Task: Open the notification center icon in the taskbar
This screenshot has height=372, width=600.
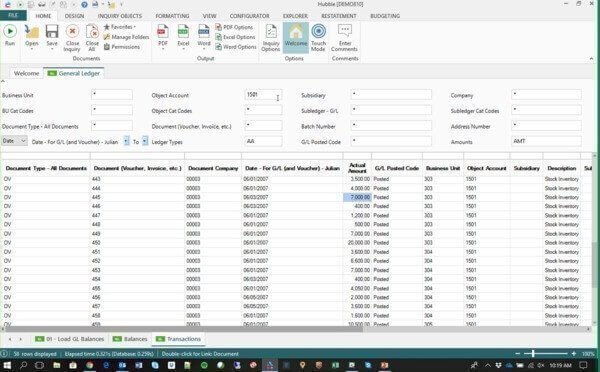Action: coord(583,365)
